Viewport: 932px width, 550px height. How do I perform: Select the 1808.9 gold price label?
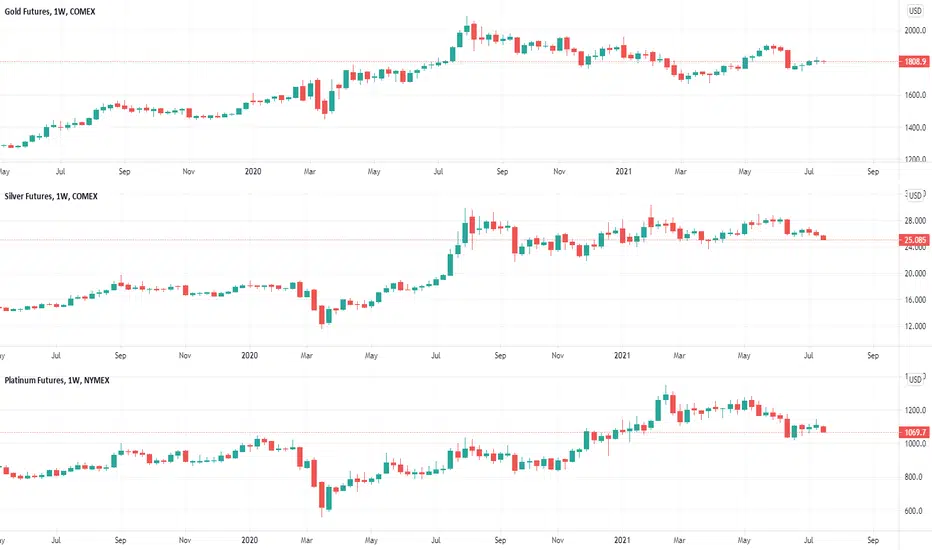pos(914,61)
